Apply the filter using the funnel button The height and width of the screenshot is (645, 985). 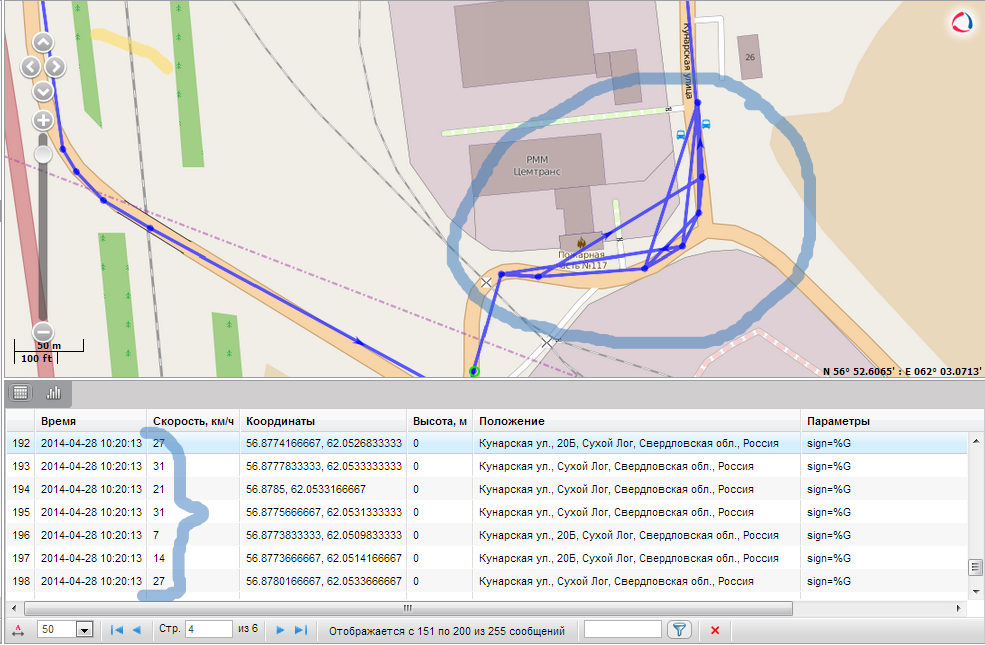[x=679, y=630]
